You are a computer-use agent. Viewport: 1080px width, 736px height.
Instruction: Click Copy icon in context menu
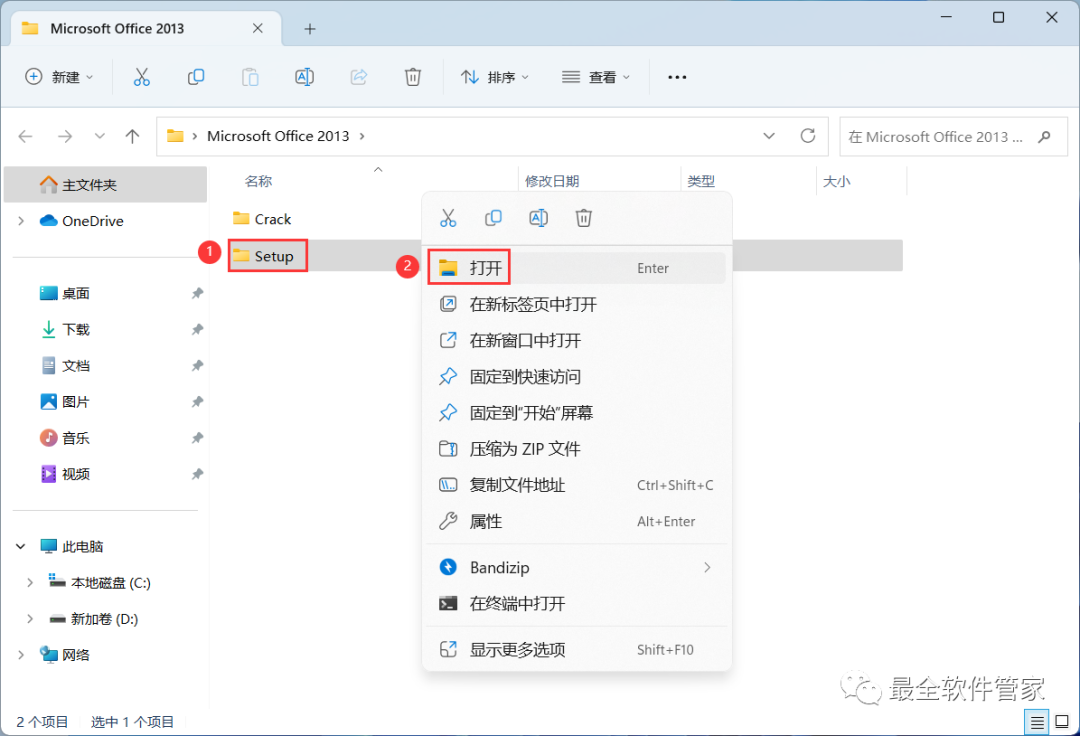click(x=493, y=218)
